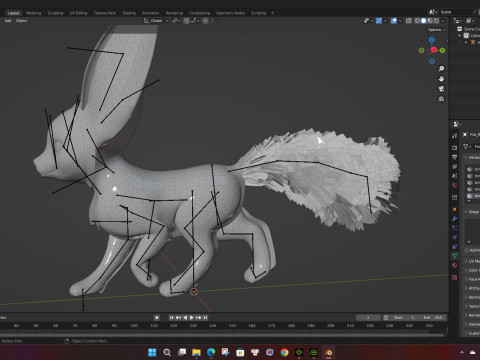Open the Particles properties tab
480x360 pixels.
click(454, 228)
